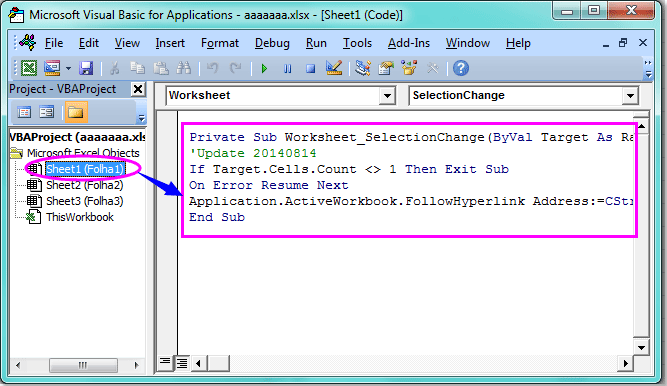Open the Project Explorer toolbar icon
The height and width of the screenshot is (386, 667).
coord(362,68)
